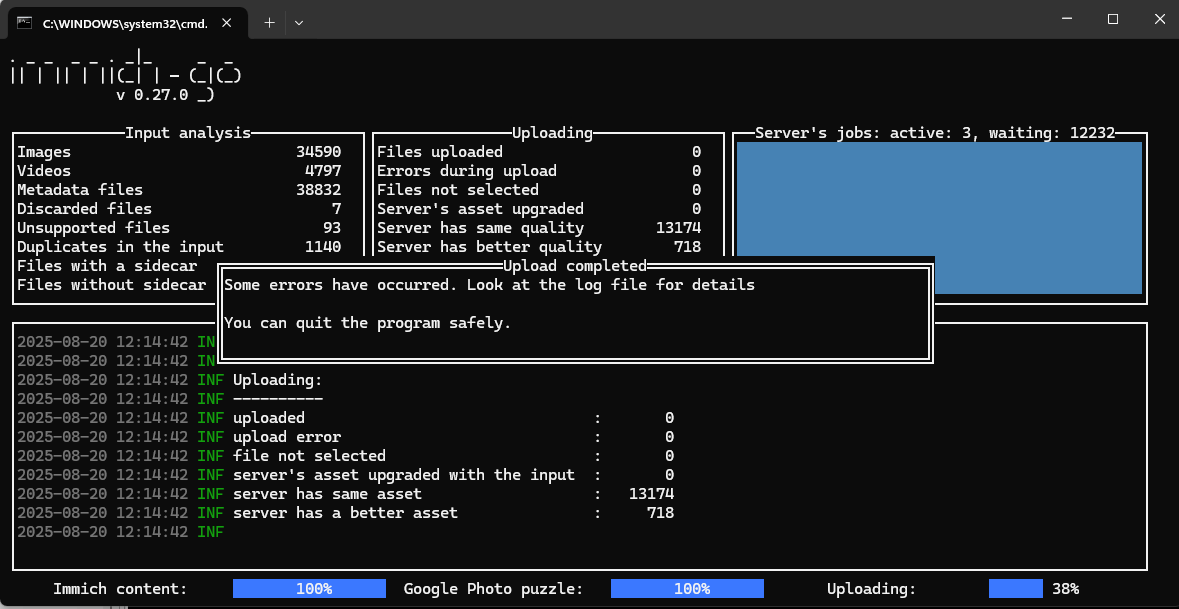Click the "Files not selected" label
This screenshot has width=1179, height=609.
pos(458,189)
